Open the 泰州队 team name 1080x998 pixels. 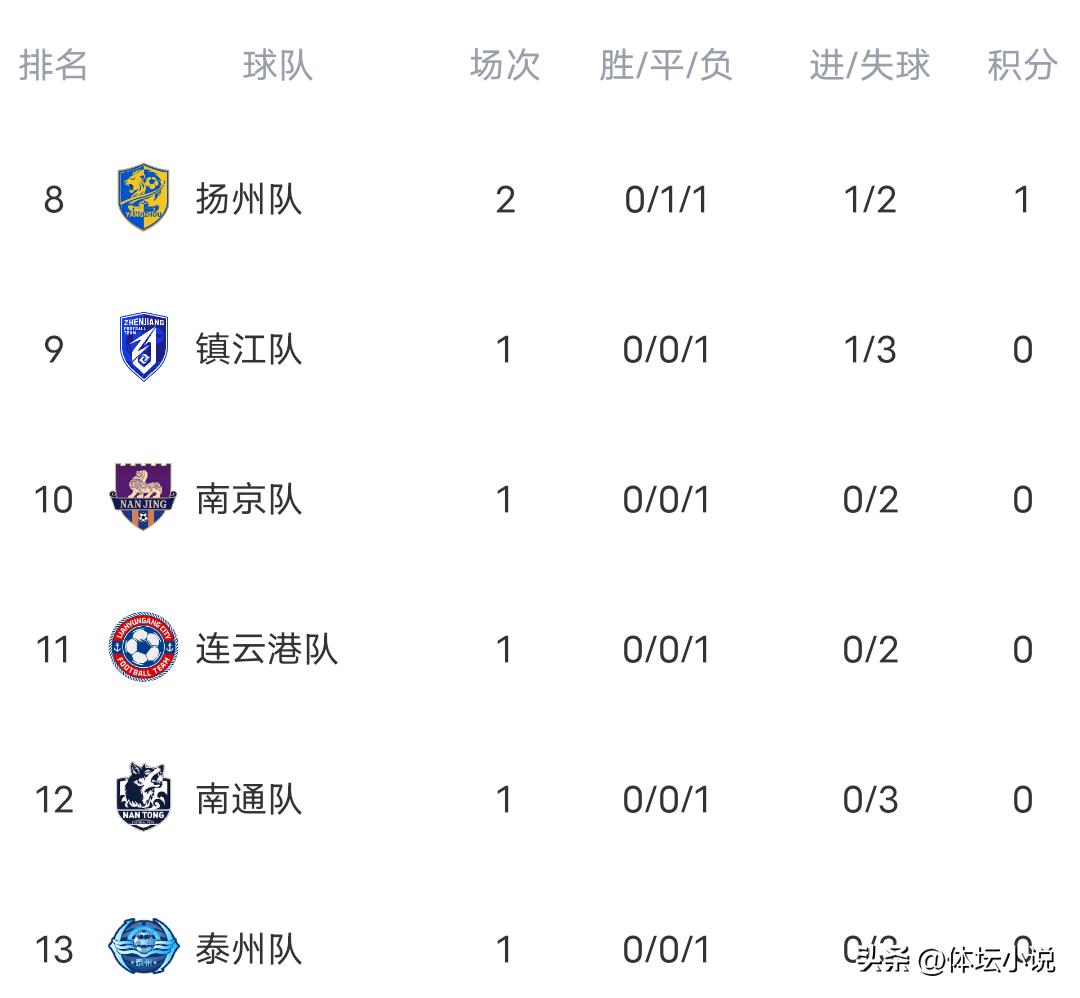coord(249,949)
